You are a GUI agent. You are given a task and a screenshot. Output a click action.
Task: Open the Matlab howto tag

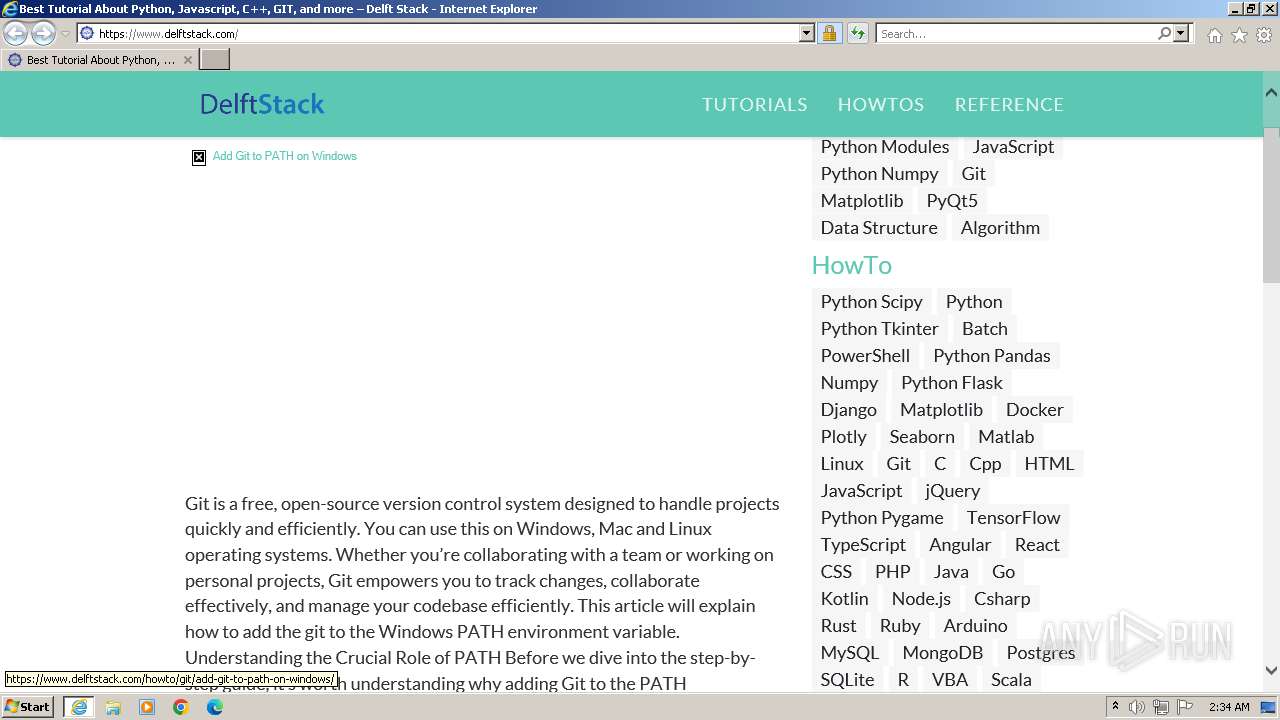1006,436
